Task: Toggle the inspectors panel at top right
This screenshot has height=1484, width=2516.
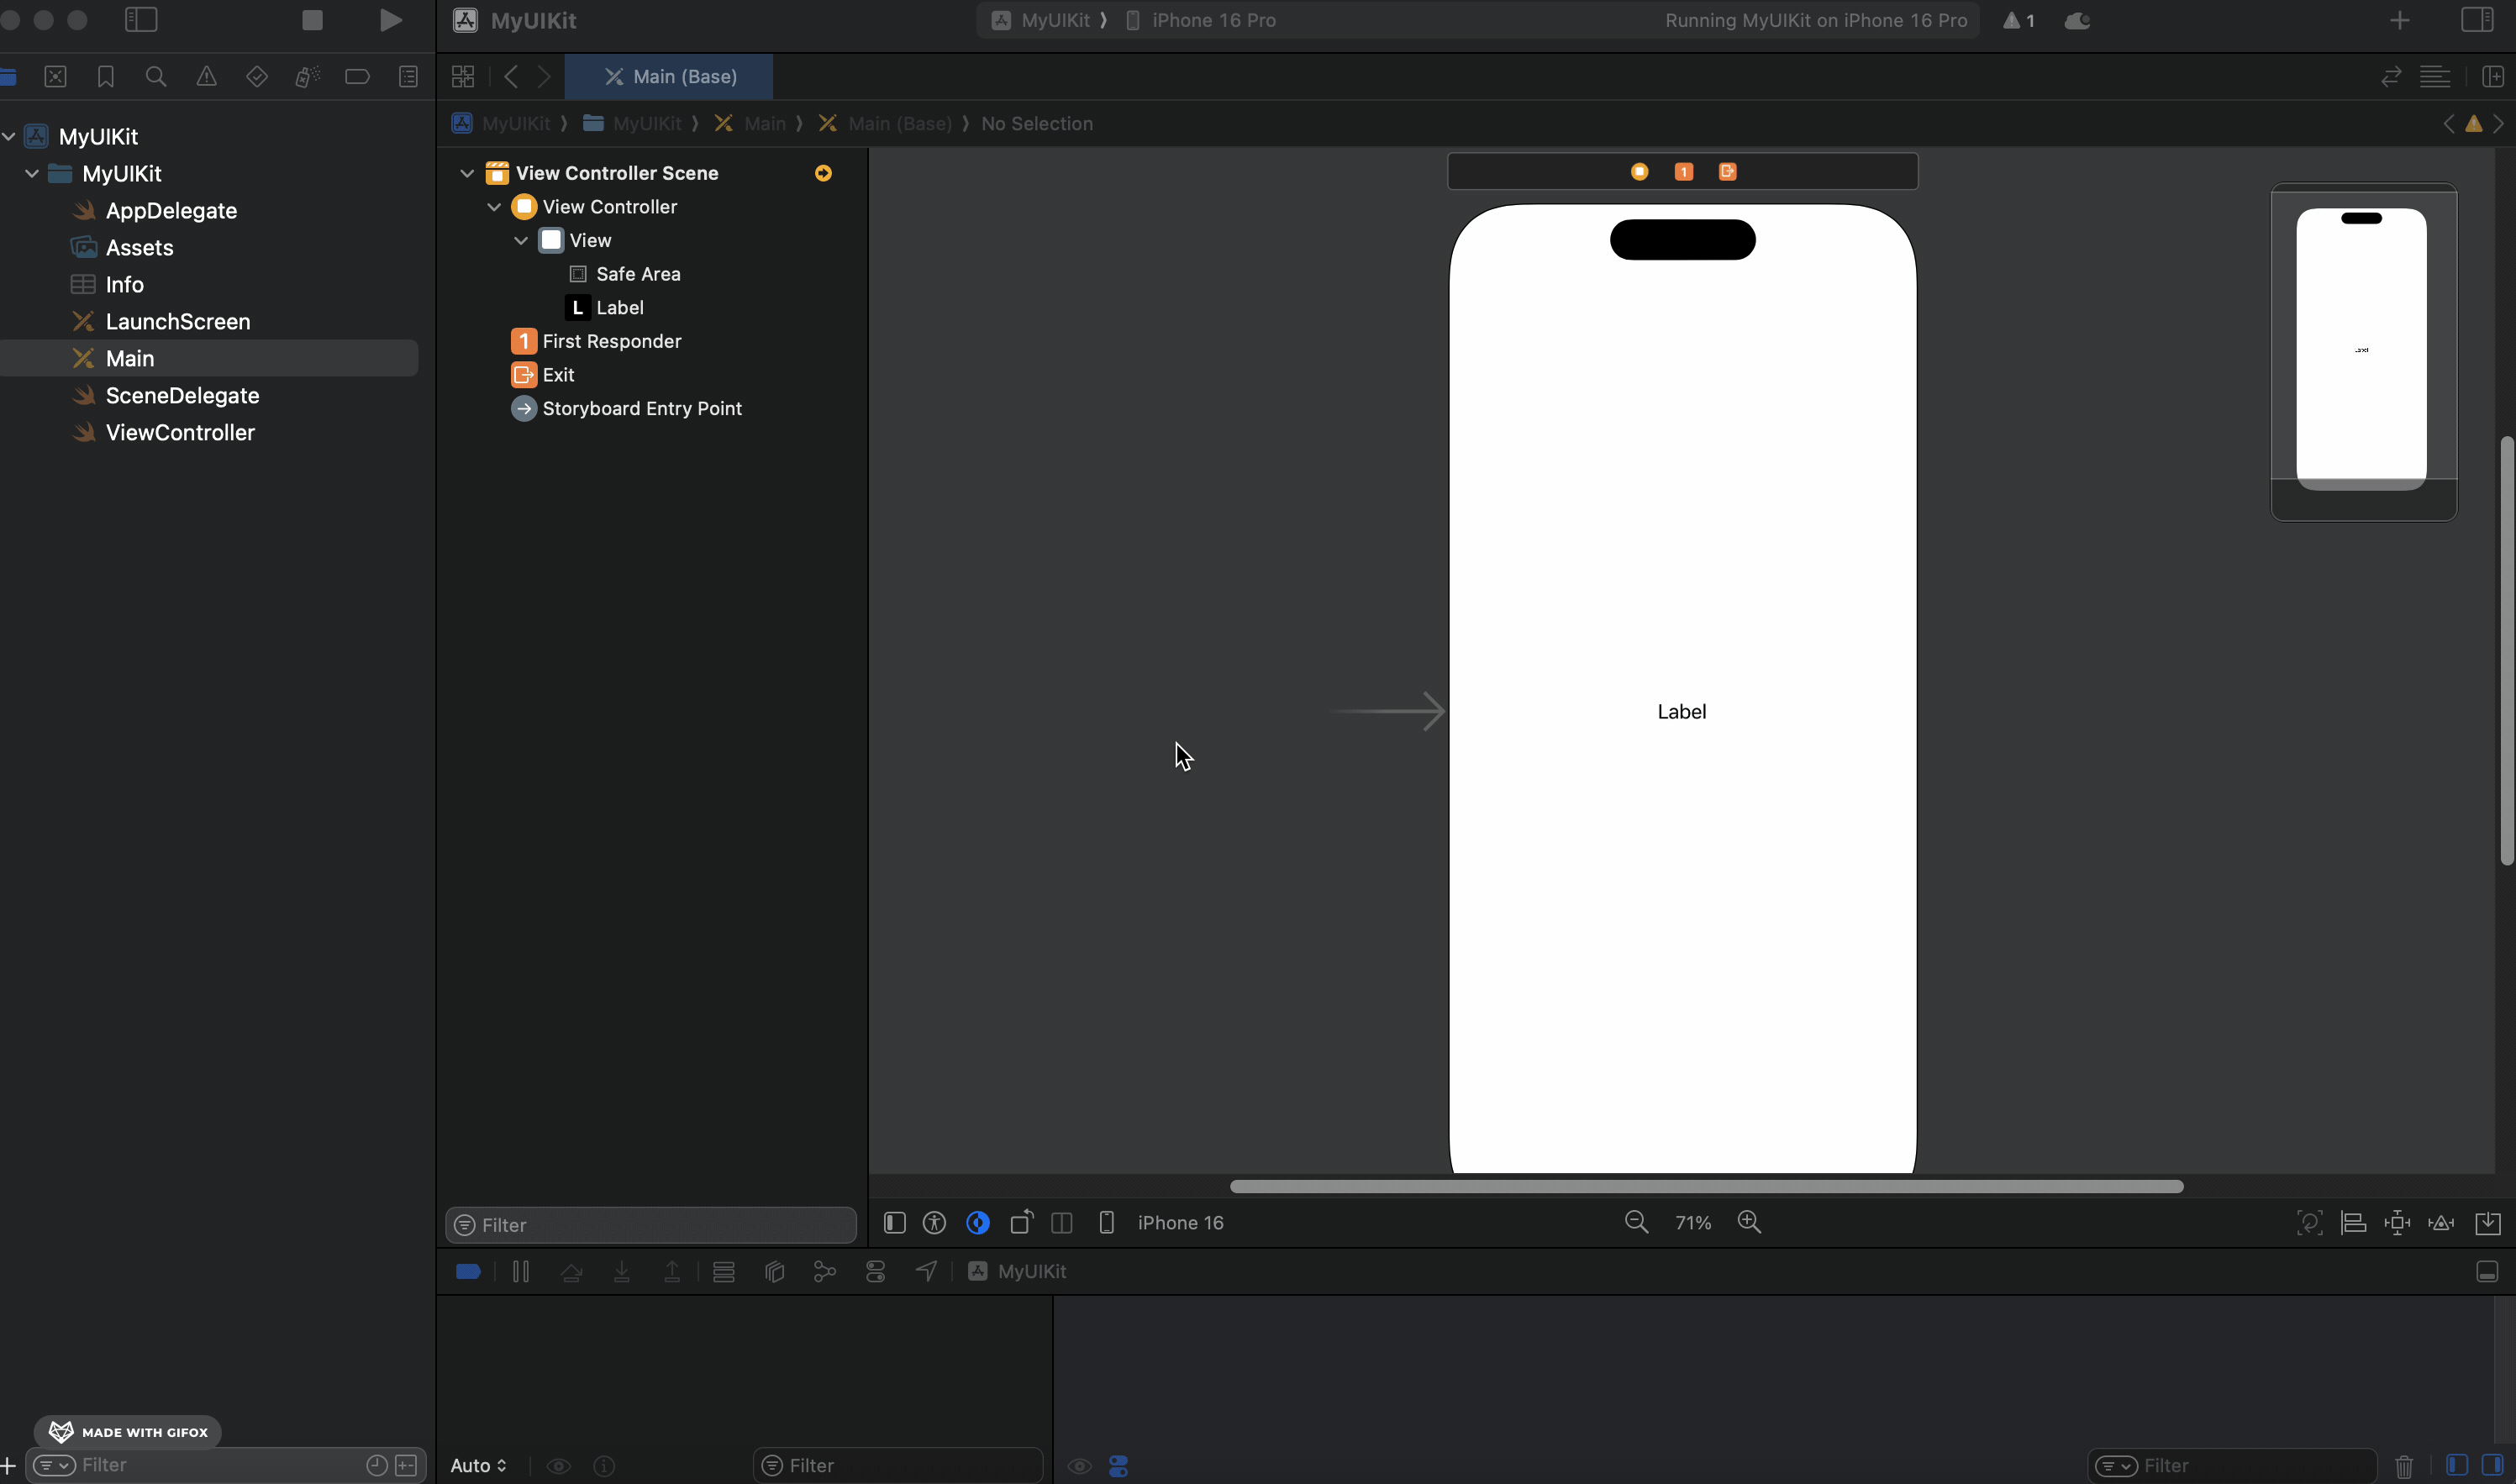Action: (x=2477, y=20)
